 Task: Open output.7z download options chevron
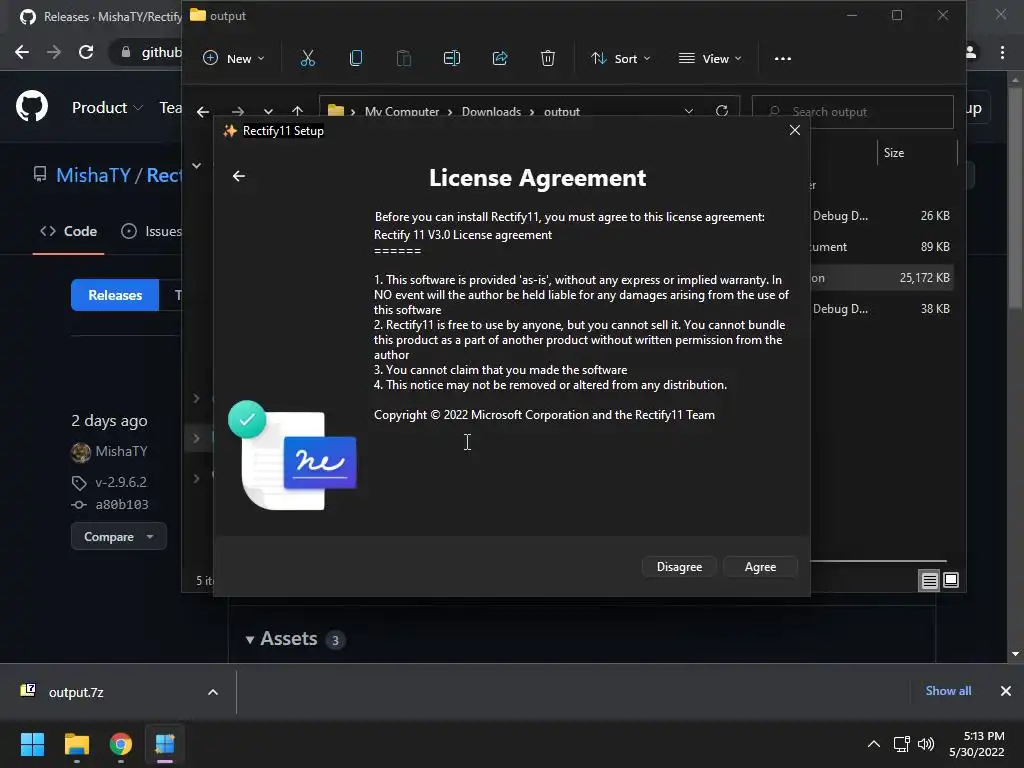pos(213,692)
